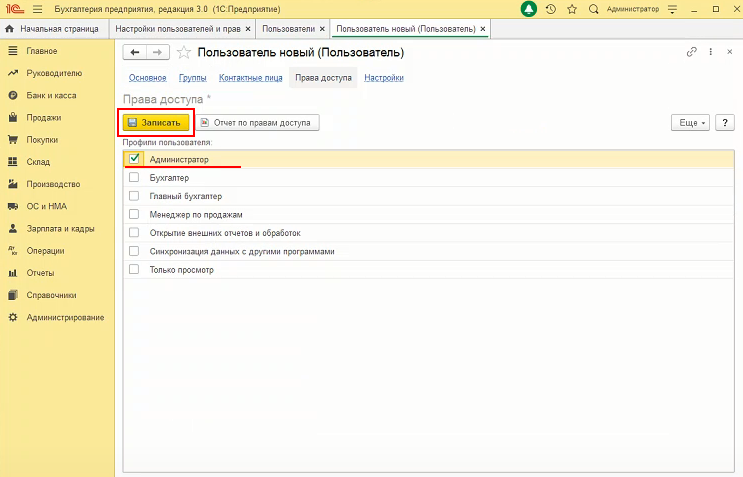Click the Администратор user name in header

pos(633,9)
